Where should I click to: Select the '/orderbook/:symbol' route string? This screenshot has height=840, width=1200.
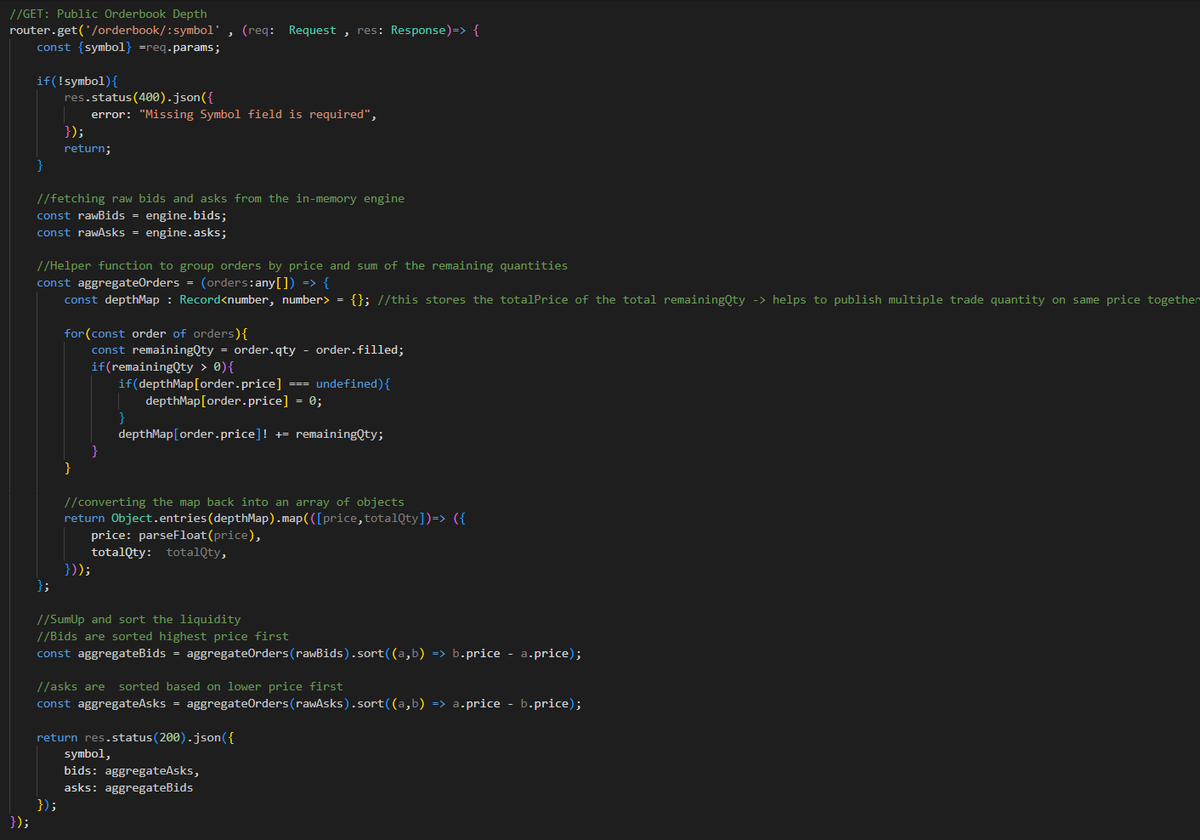tap(153, 30)
